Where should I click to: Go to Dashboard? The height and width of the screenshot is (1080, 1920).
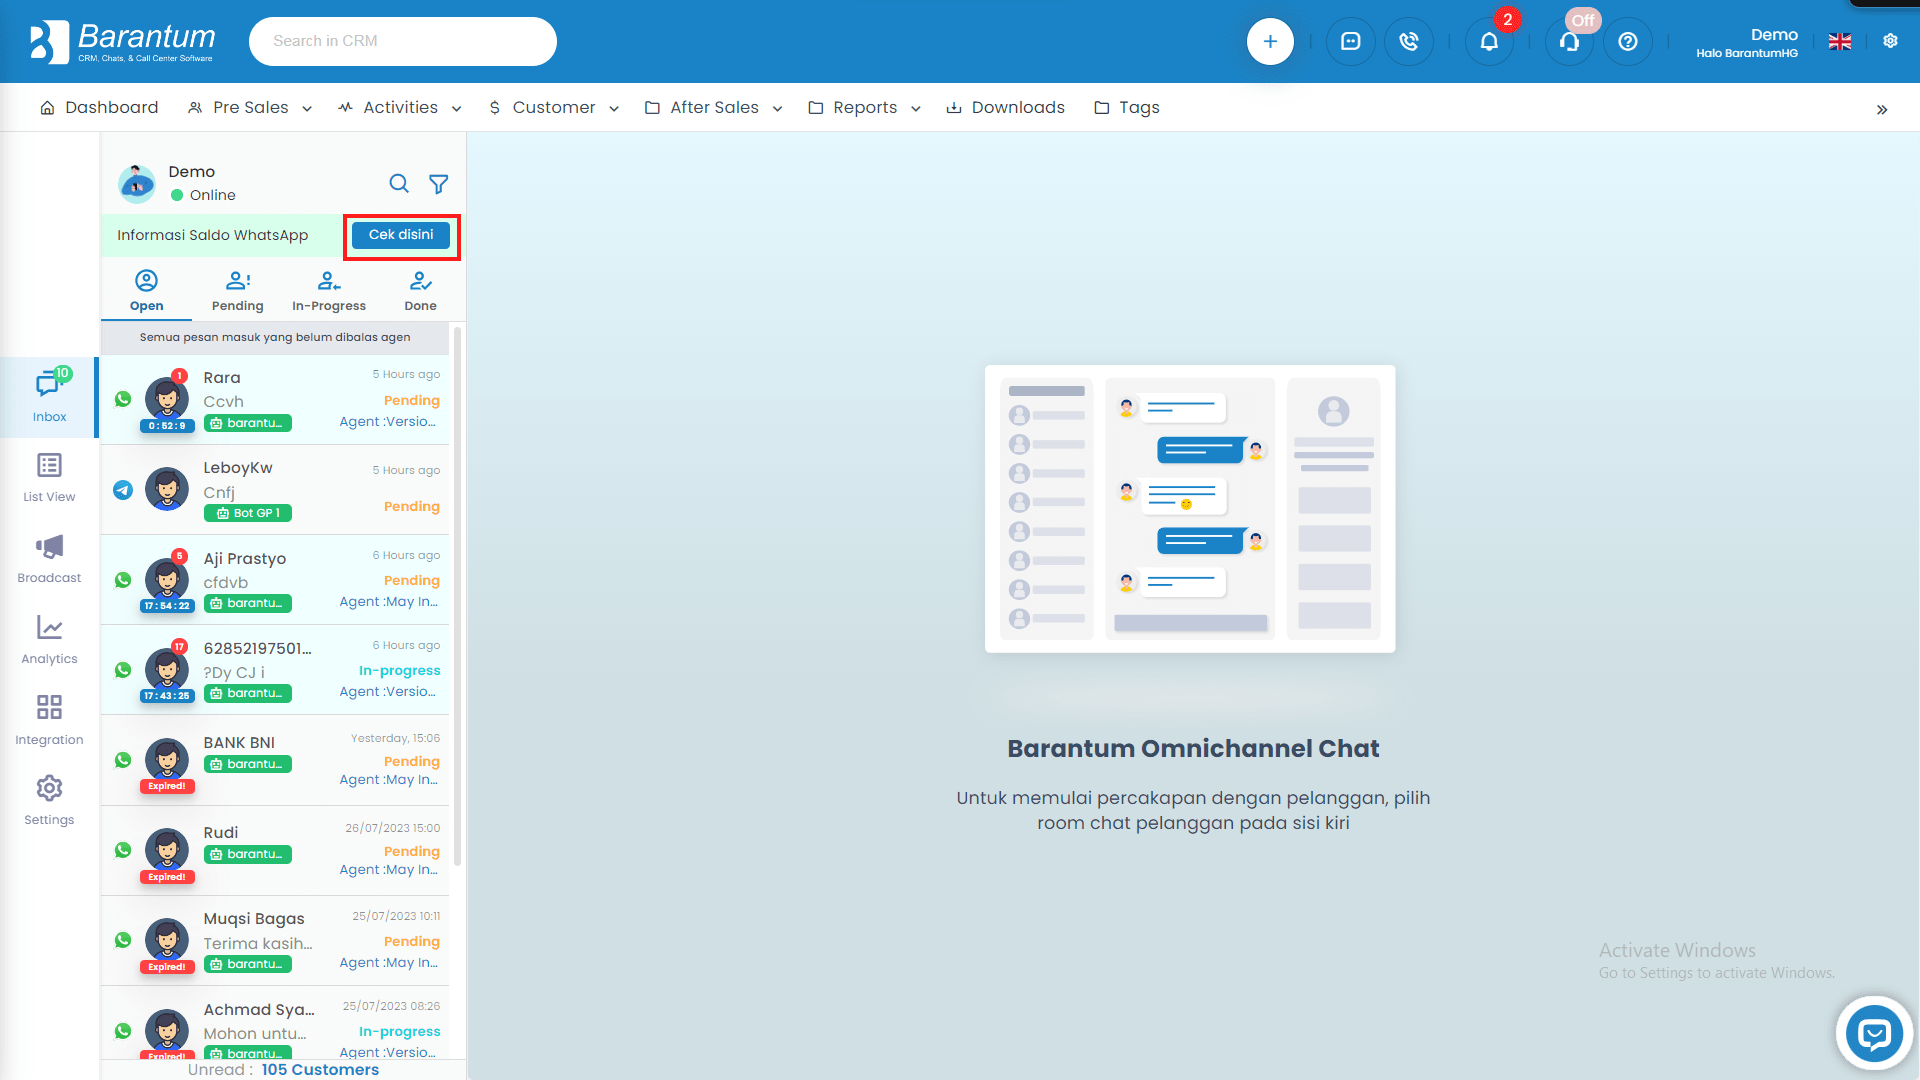99,107
